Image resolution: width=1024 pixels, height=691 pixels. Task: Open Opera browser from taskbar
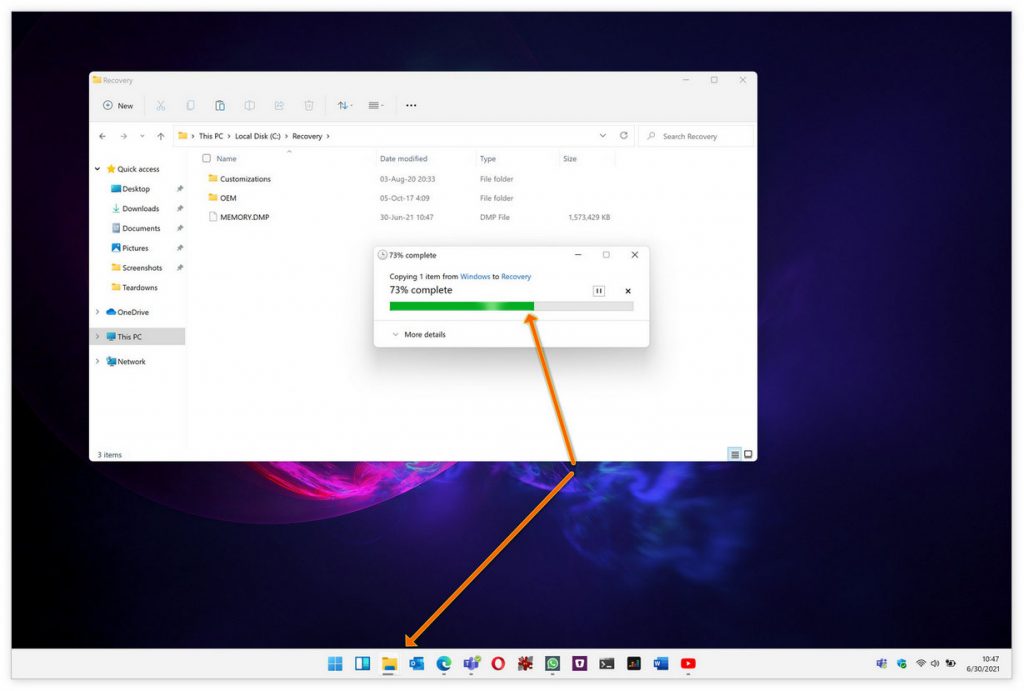click(x=498, y=664)
